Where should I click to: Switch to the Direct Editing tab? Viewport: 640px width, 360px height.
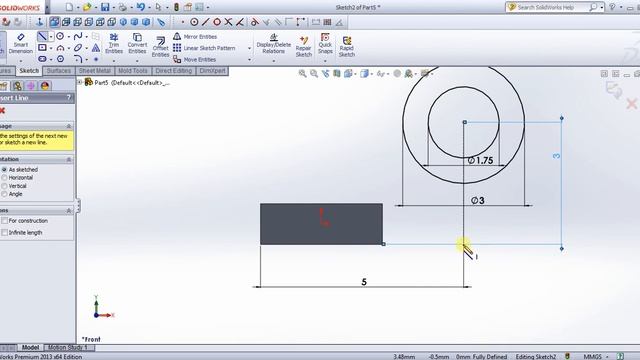pos(173,71)
